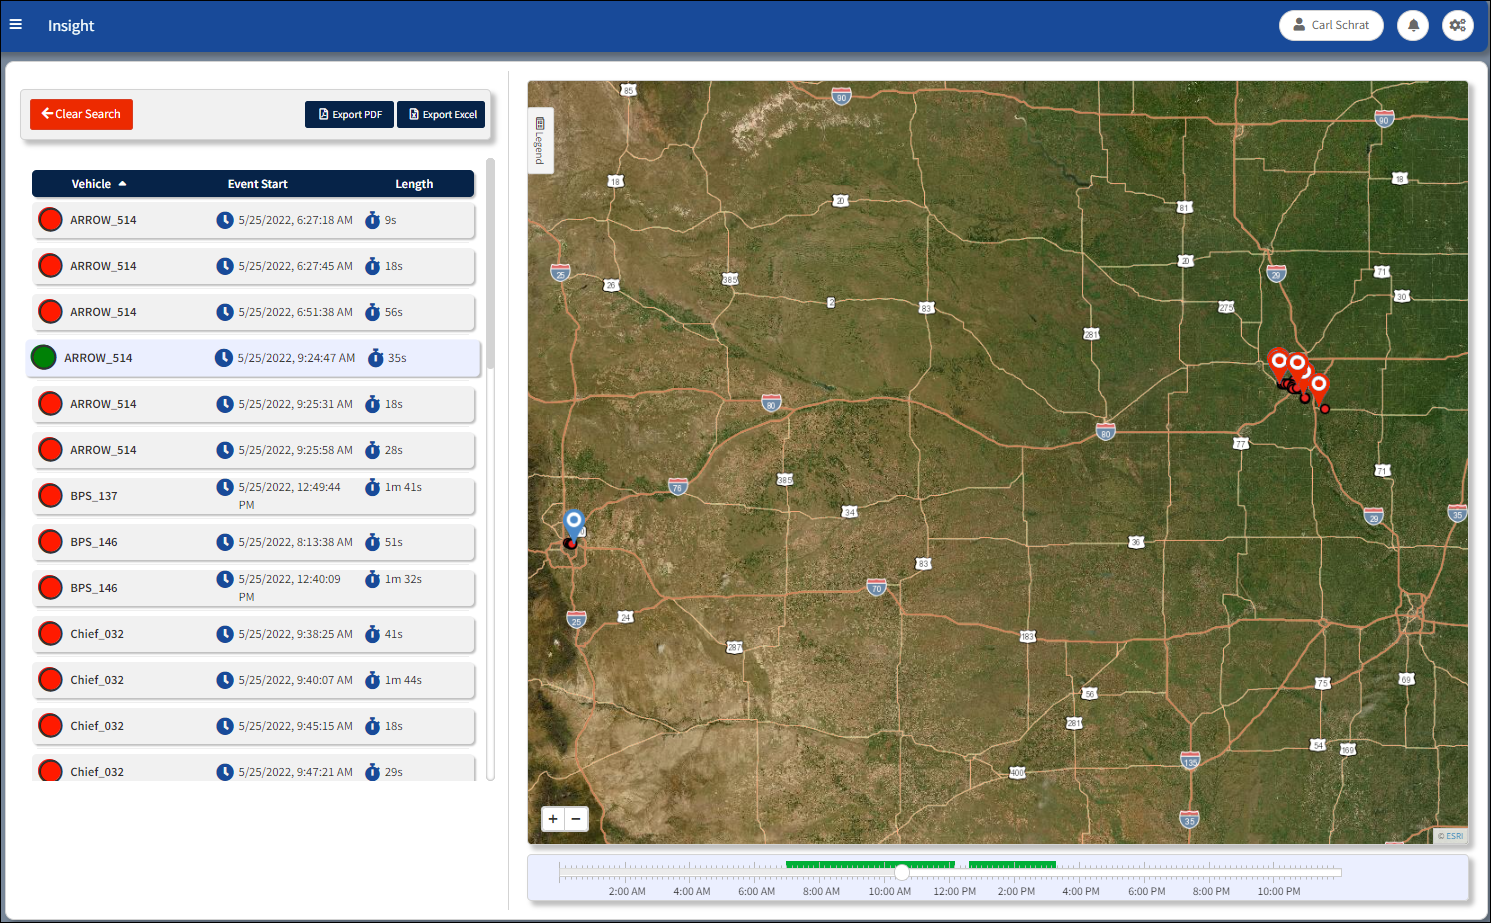Open the settings gears icon
Image resolution: width=1491 pixels, height=923 pixels.
[1458, 25]
